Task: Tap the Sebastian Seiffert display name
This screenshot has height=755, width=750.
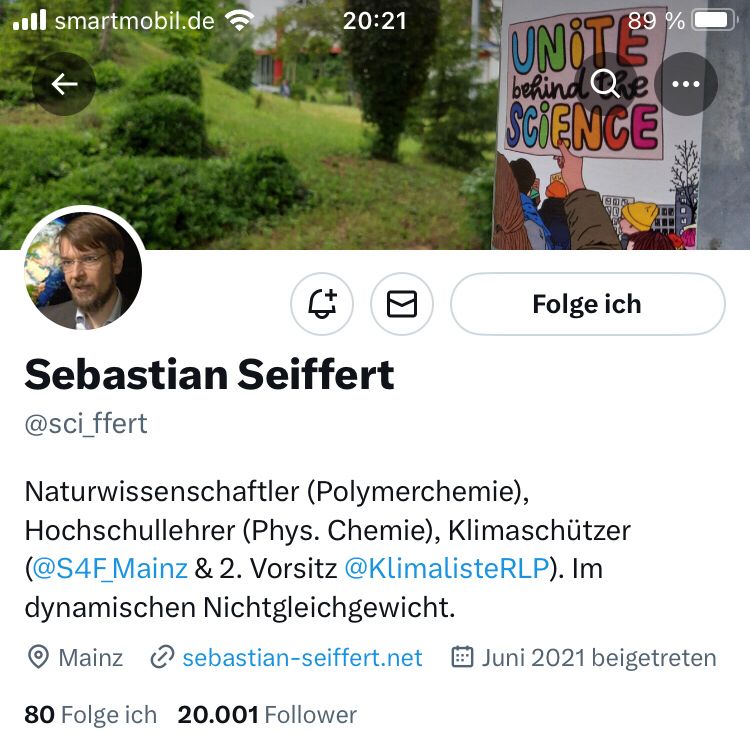Action: point(209,375)
